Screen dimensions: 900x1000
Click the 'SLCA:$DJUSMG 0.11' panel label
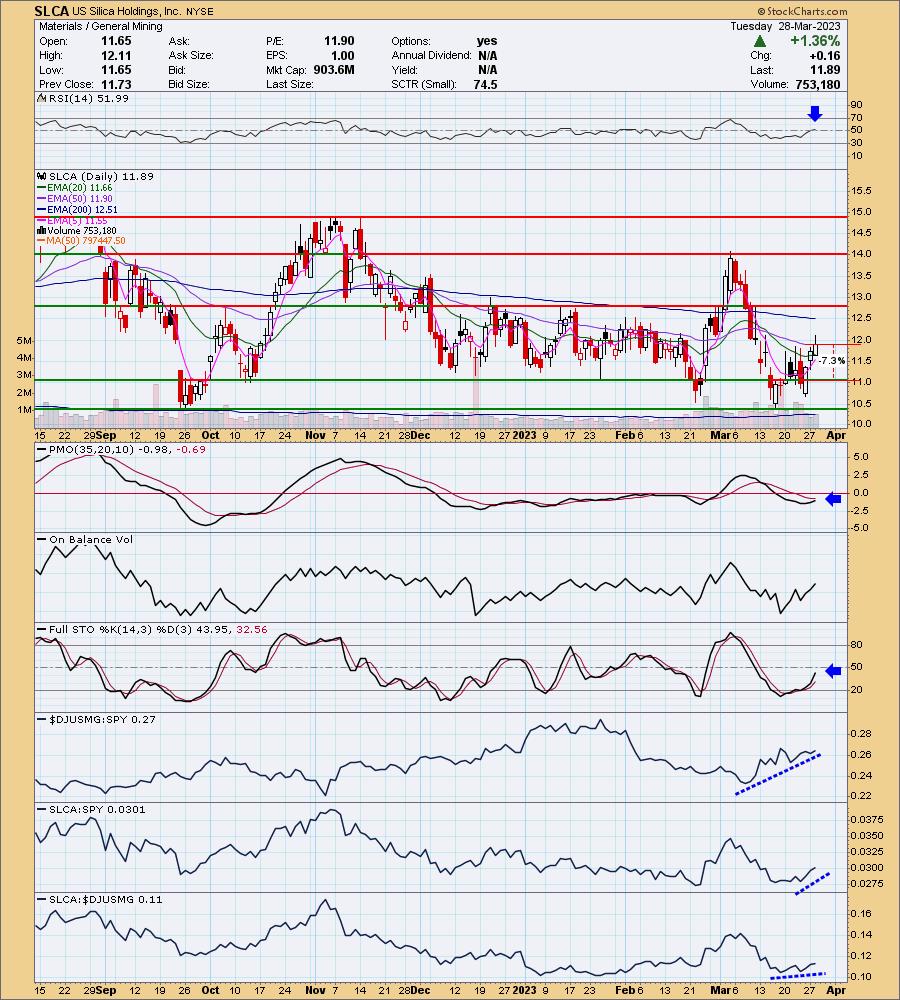tap(105, 899)
